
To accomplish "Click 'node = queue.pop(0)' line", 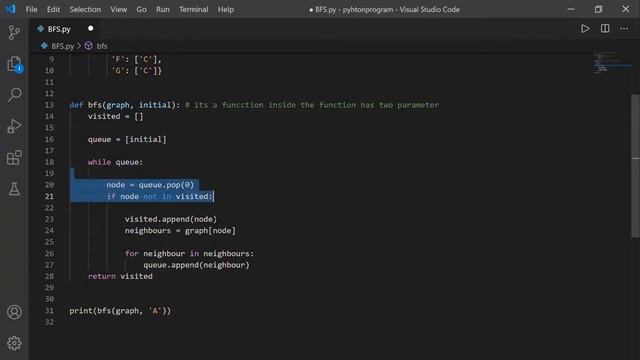I will (x=150, y=185).
